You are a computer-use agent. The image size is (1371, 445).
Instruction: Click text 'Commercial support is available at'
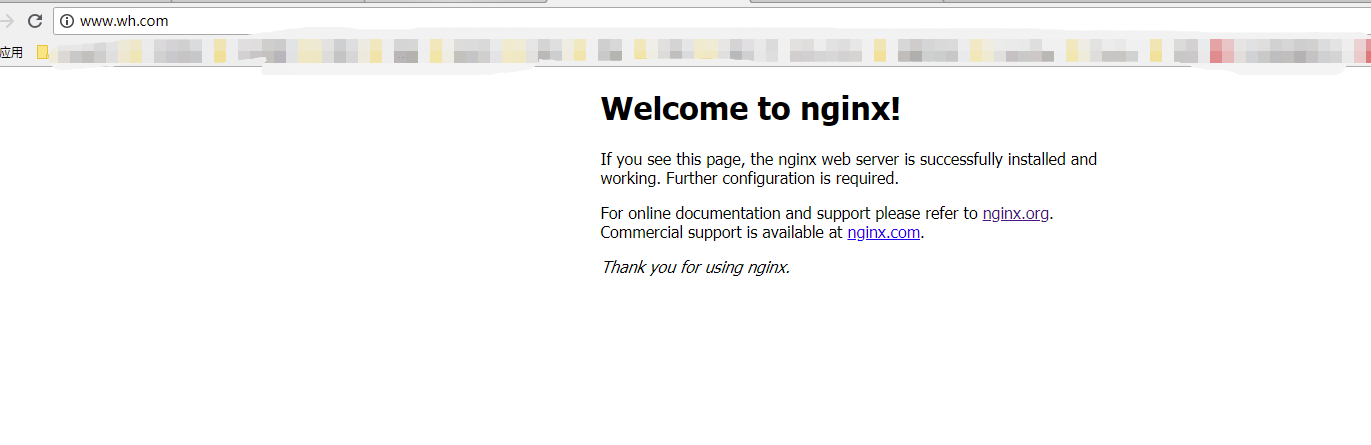tap(721, 233)
